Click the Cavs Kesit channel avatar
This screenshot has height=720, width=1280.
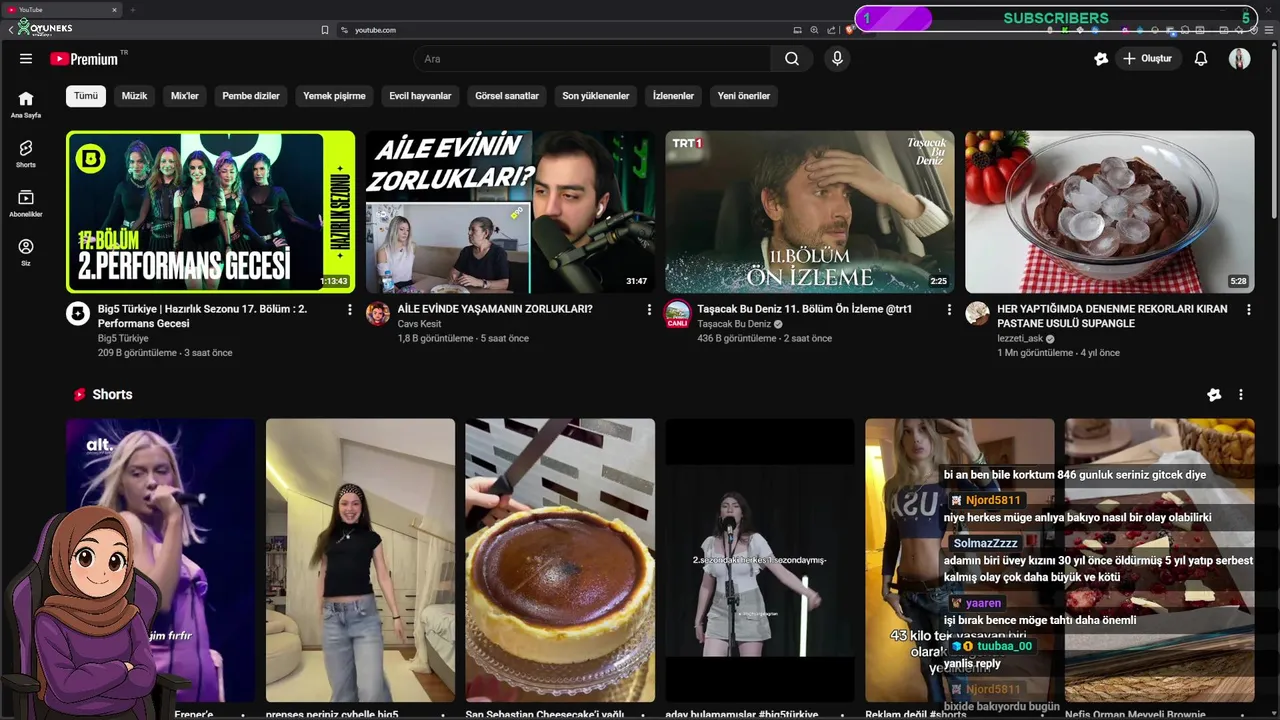click(x=378, y=314)
